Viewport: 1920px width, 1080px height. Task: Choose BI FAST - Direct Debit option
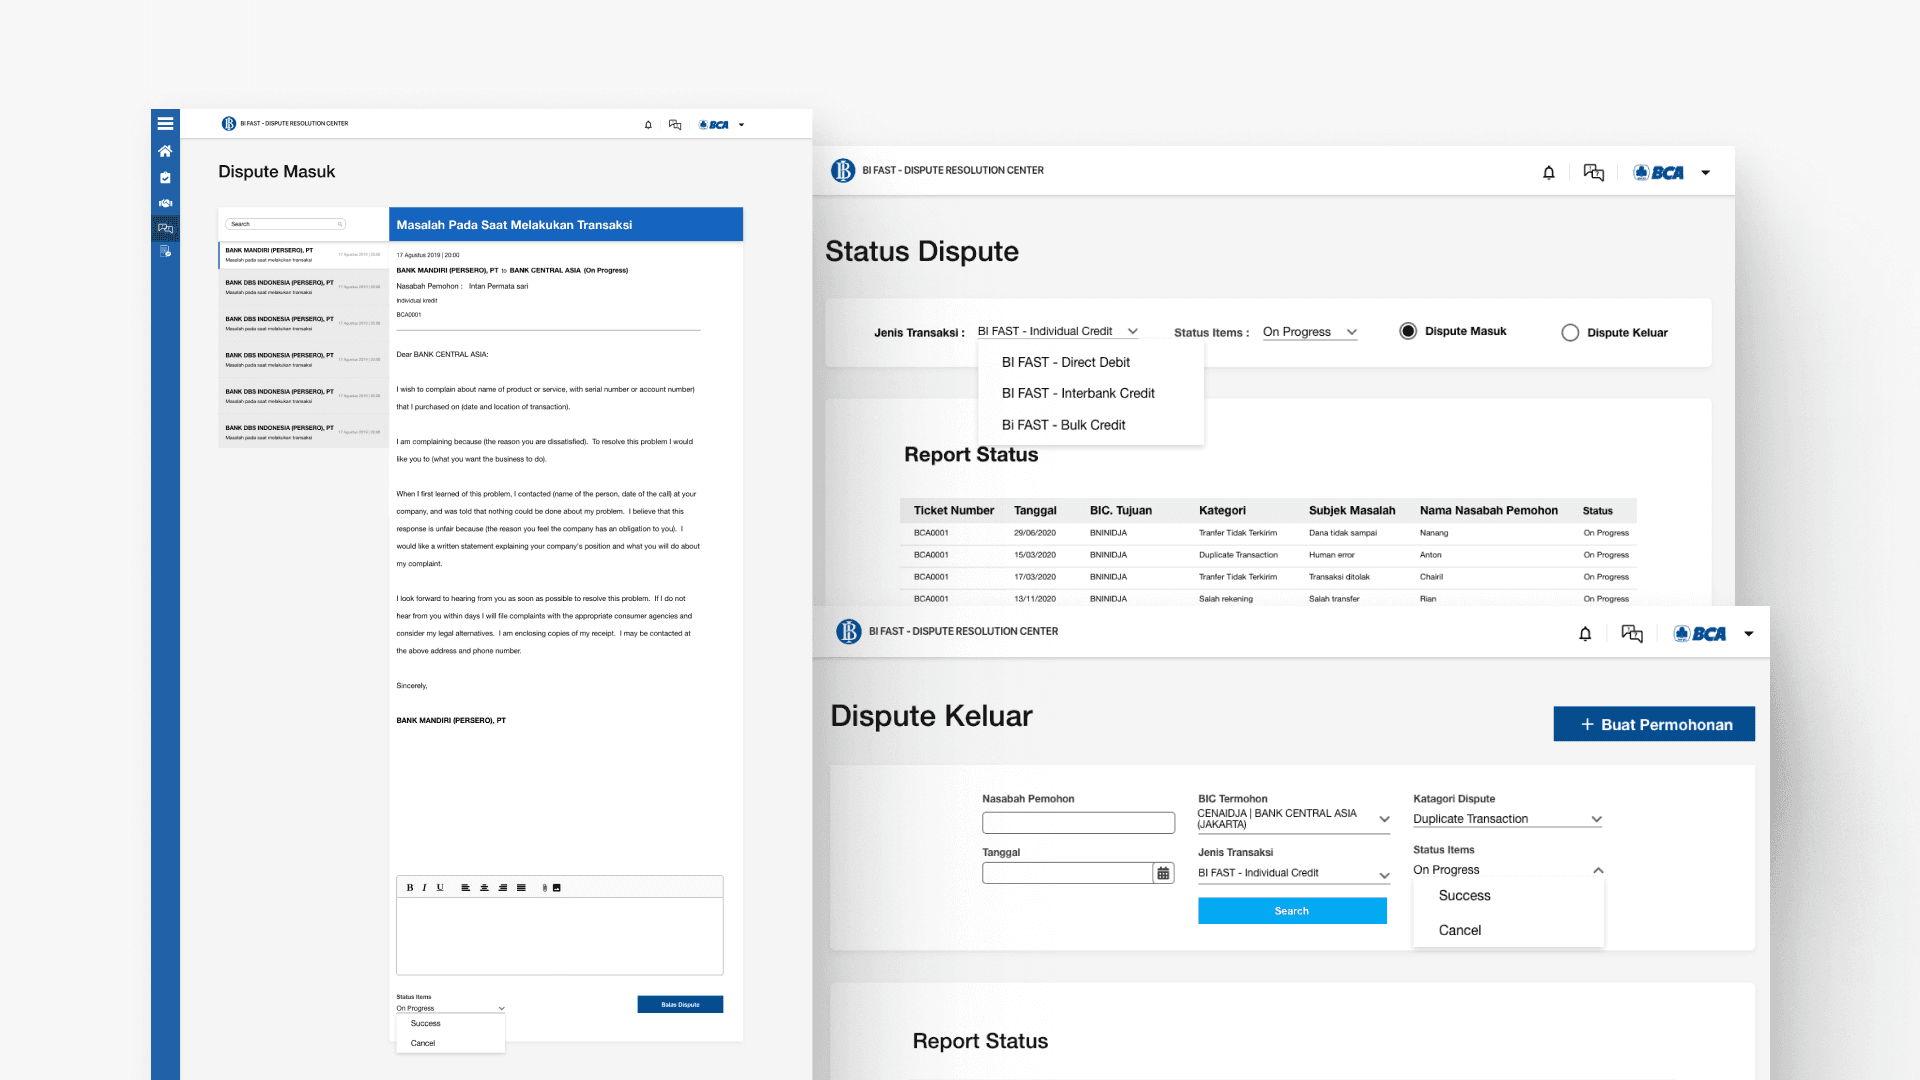[1066, 362]
